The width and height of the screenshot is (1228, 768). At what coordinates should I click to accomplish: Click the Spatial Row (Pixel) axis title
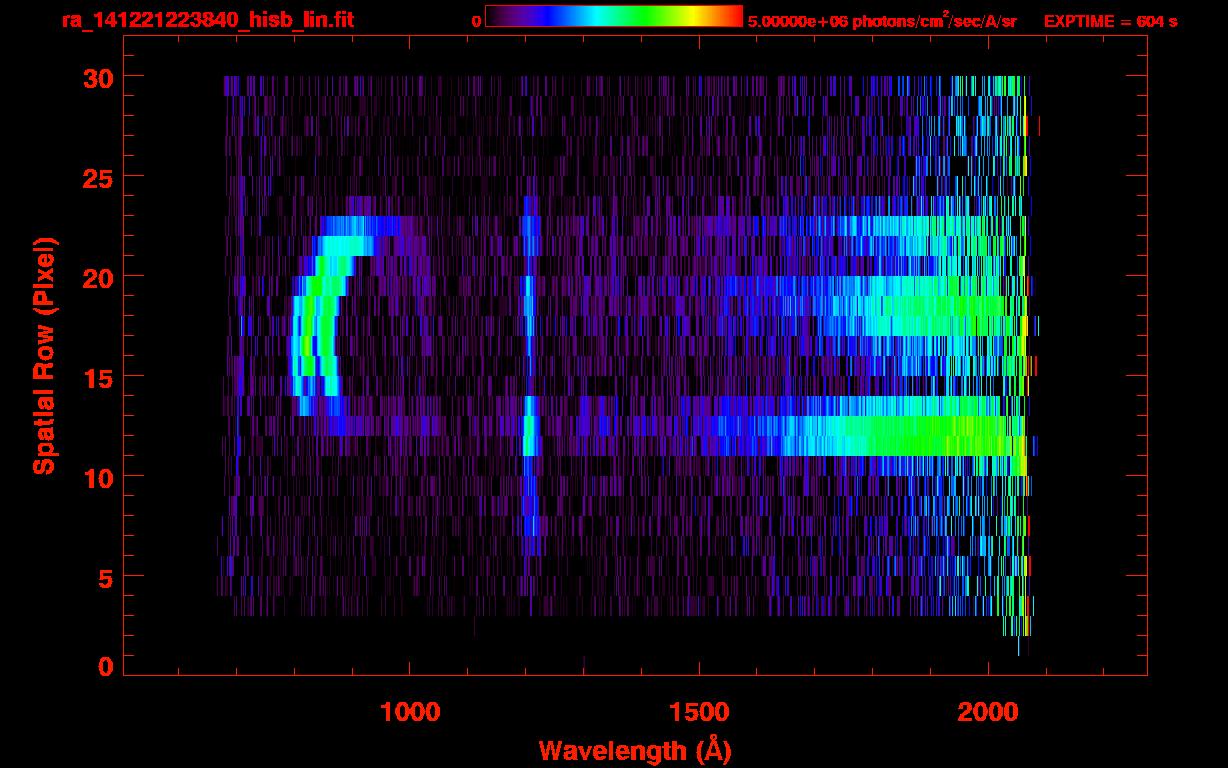pos(43,355)
